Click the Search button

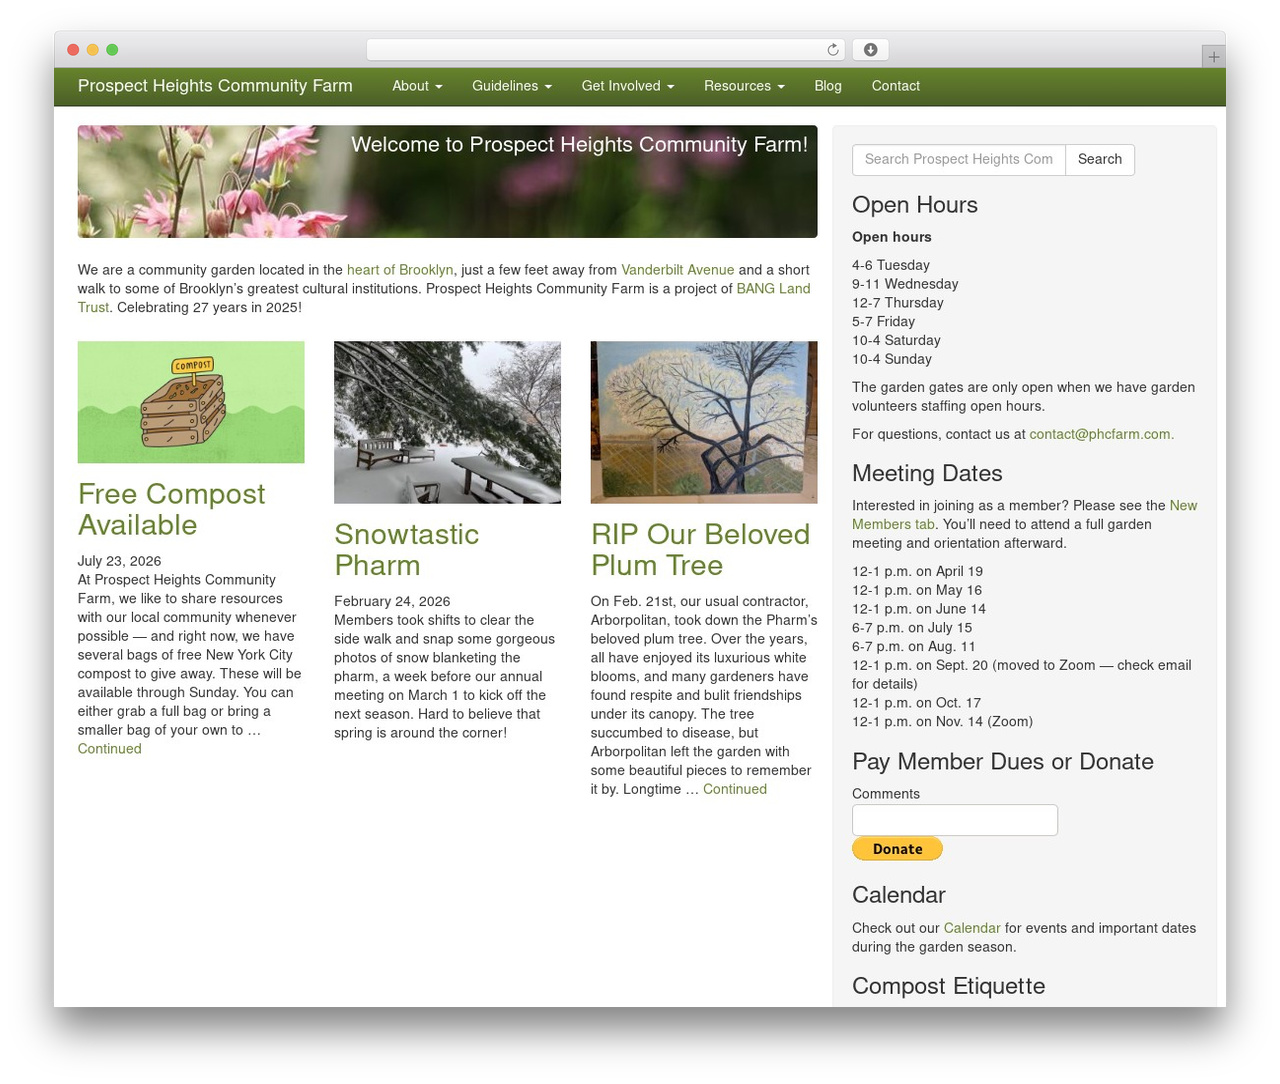tap(1100, 160)
